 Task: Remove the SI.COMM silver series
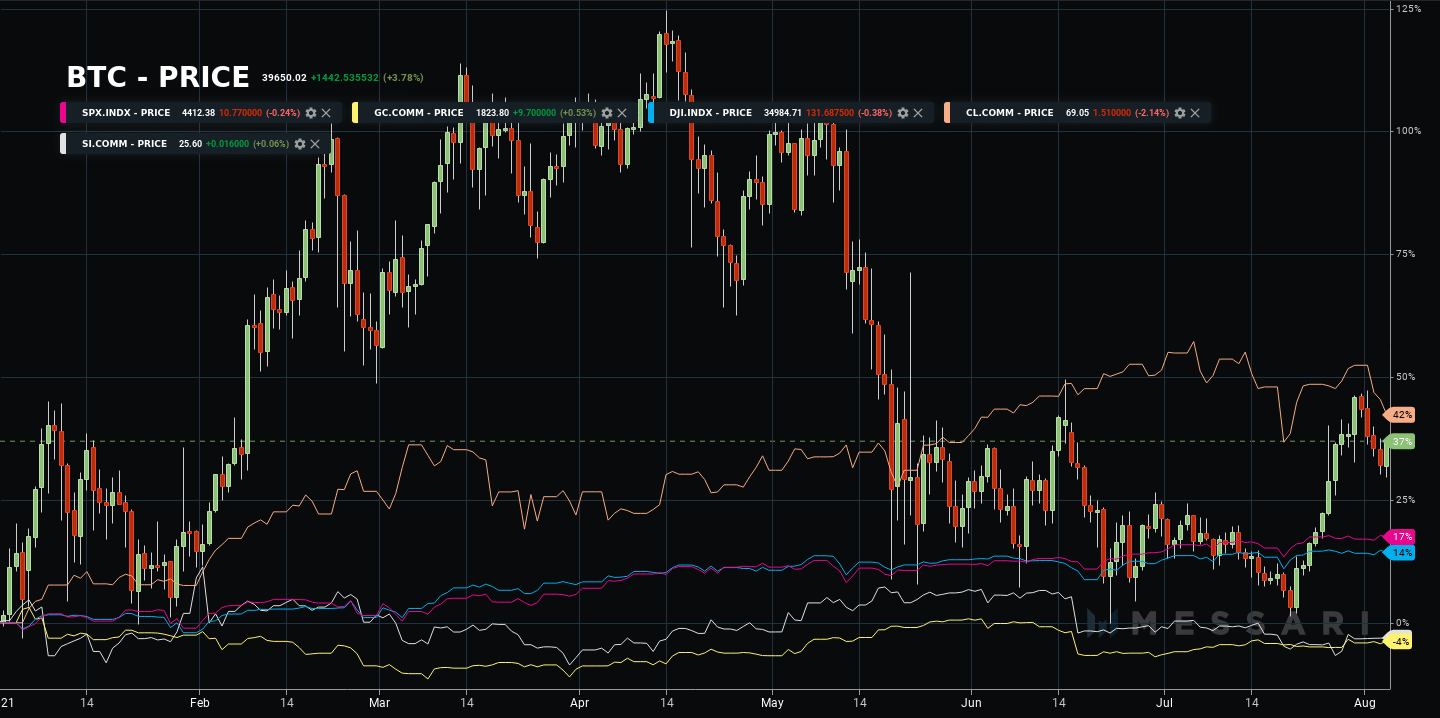coord(315,144)
